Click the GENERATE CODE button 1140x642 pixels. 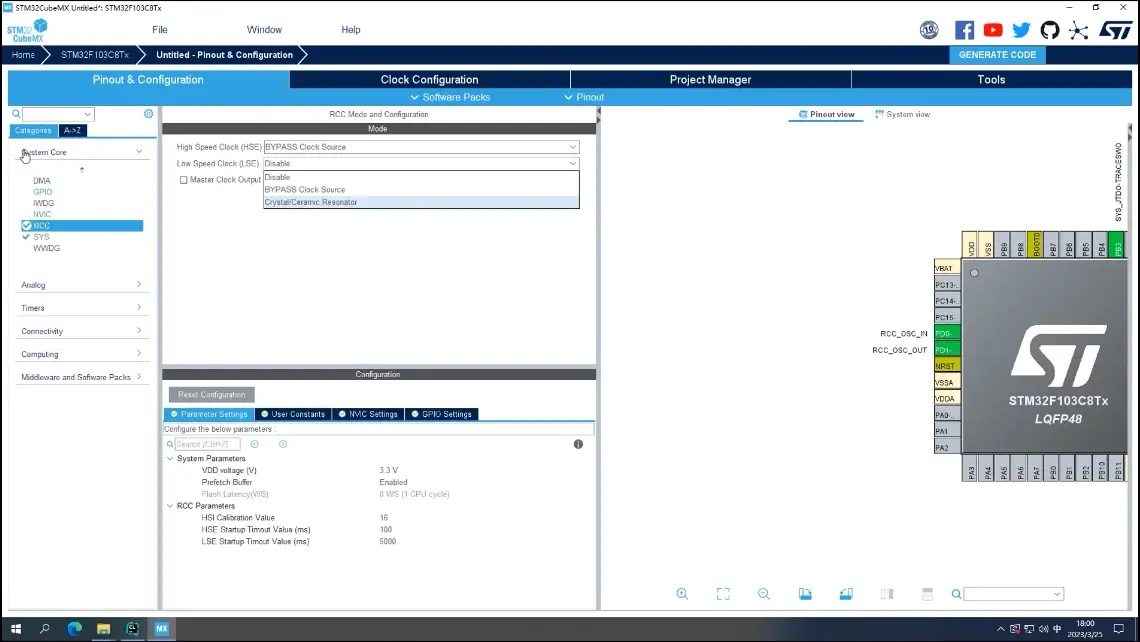(x=997, y=55)
